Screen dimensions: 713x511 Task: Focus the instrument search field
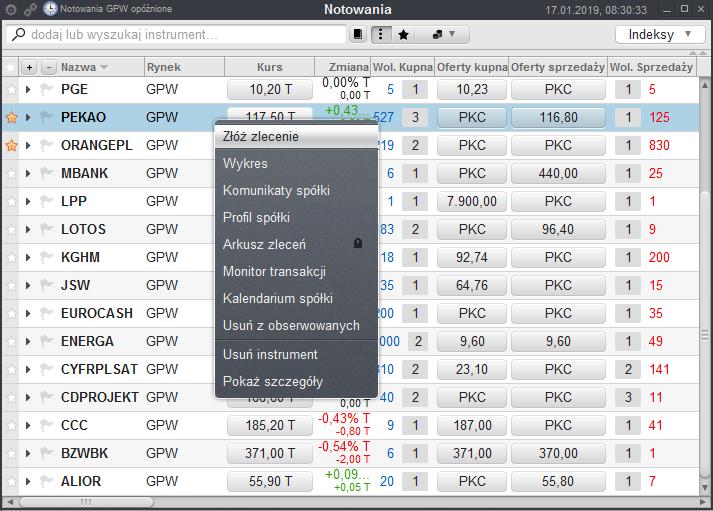point(177,35)
